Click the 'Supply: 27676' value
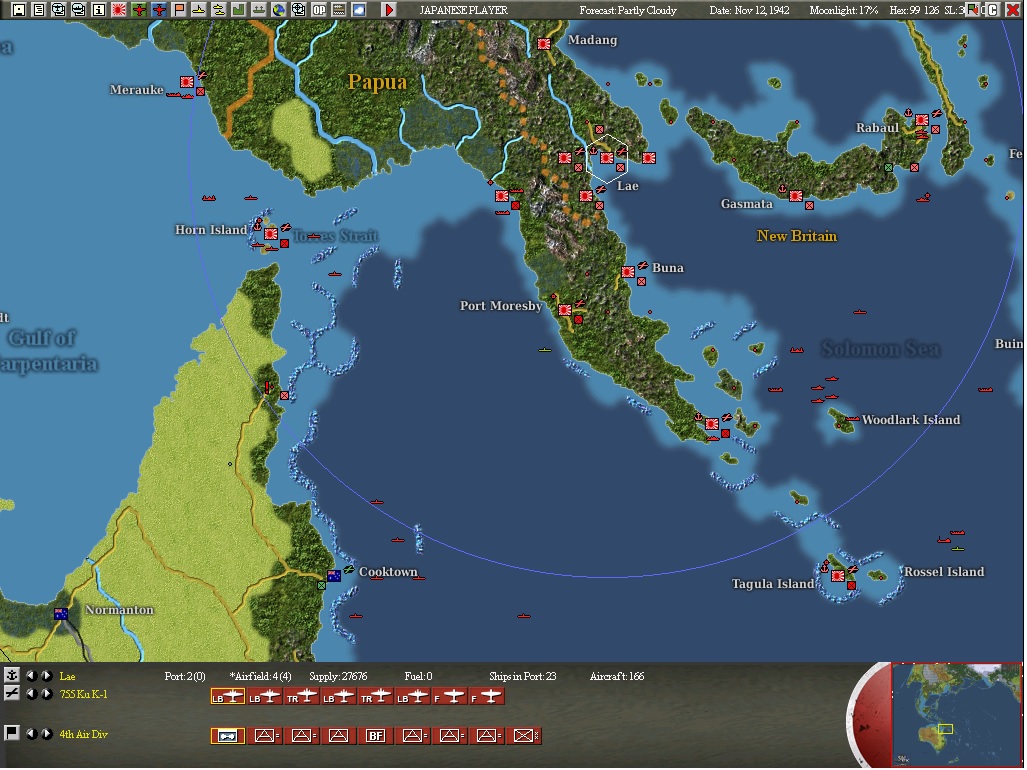 (338, 676)
